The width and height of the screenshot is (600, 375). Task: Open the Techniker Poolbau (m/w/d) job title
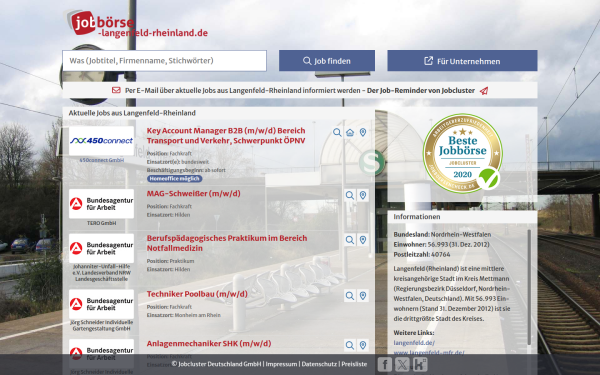tap(197, 294)
